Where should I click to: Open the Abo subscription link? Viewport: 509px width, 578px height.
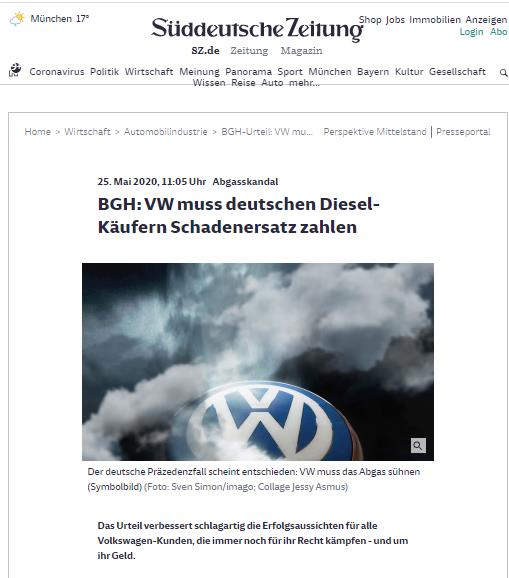point(498,32)
